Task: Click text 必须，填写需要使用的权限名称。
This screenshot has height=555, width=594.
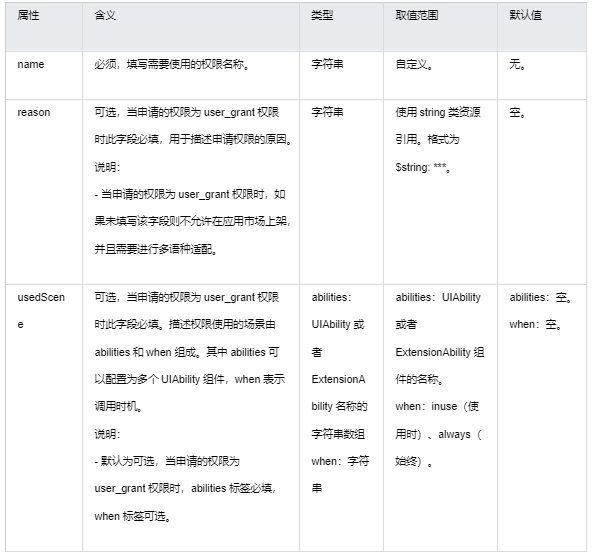Action: point(172,64)
